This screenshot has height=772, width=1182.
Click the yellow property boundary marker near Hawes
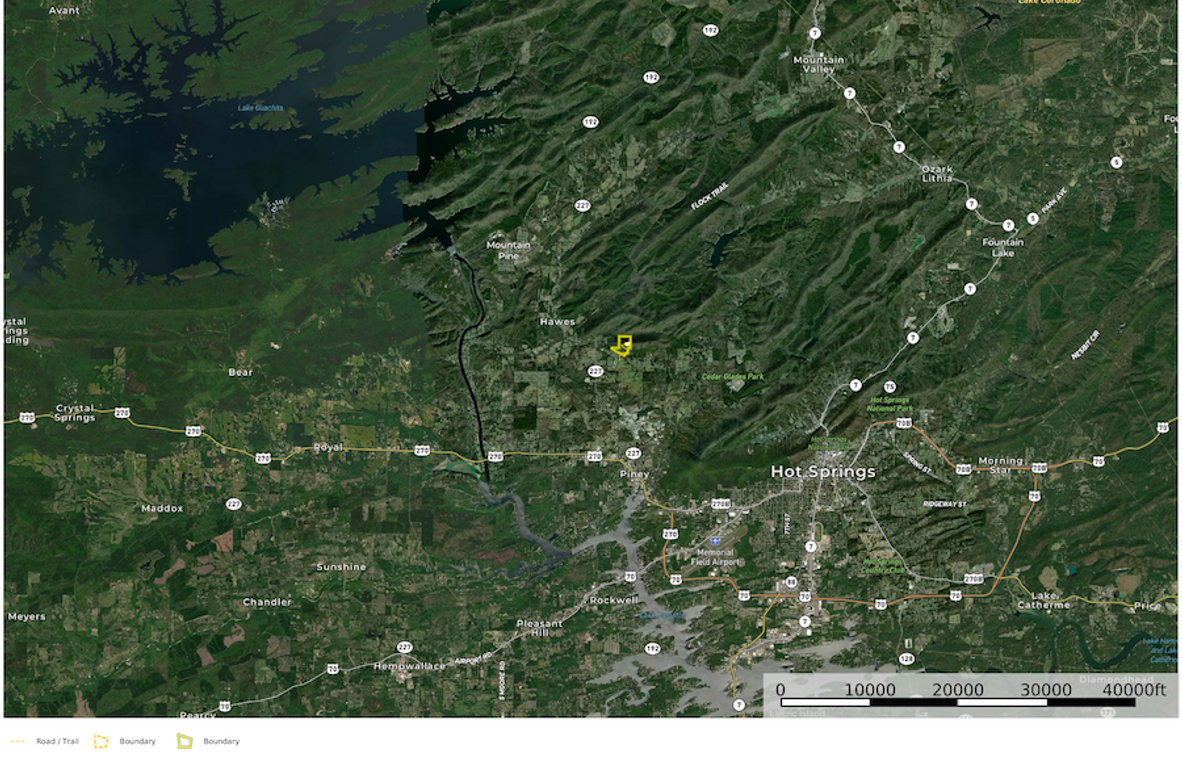pos(622,346)
